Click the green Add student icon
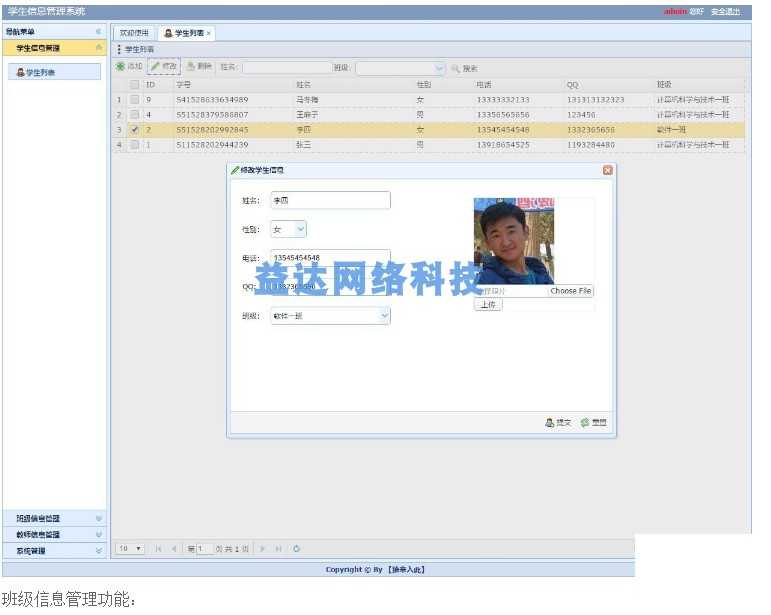The image size is (771, 615). 120,66
